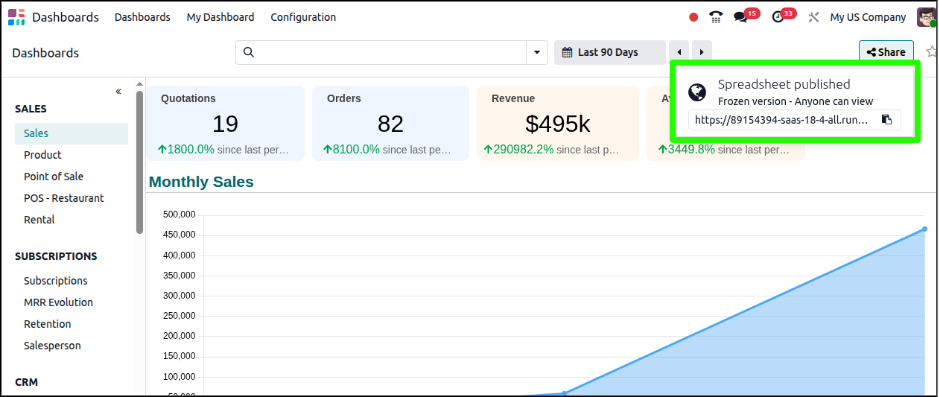Click the SUBSCRIPTIONS section header
939x397 pixels.
(x=56, y=256)
